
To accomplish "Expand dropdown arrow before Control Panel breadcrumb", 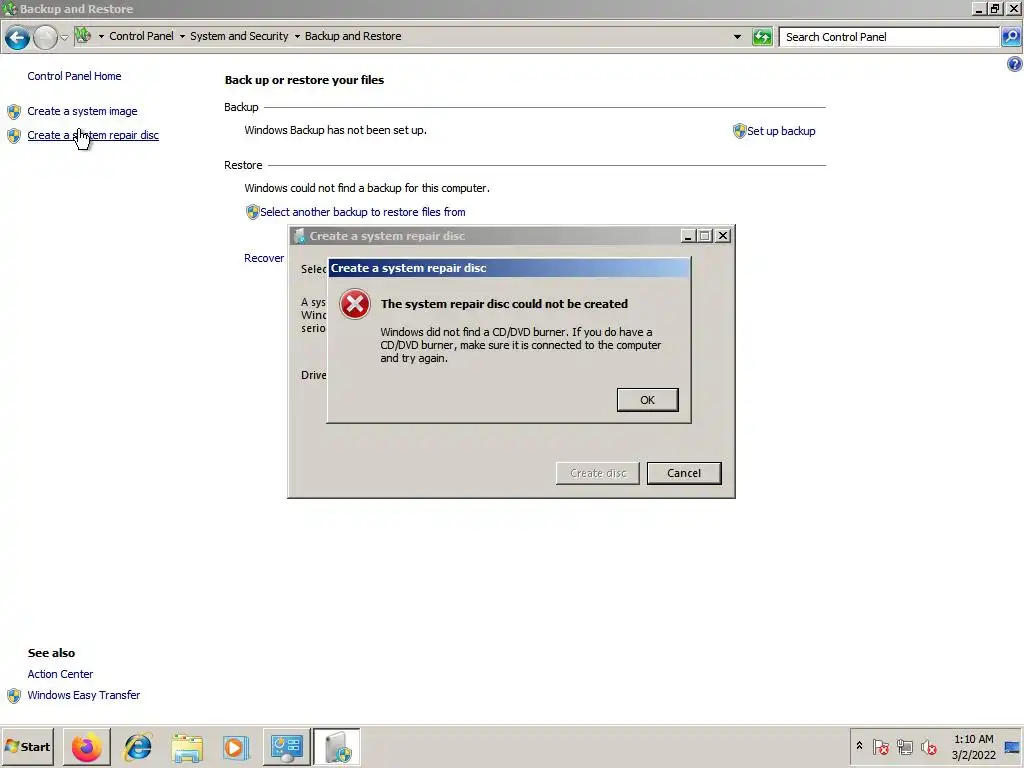I will tap(101, 37).
